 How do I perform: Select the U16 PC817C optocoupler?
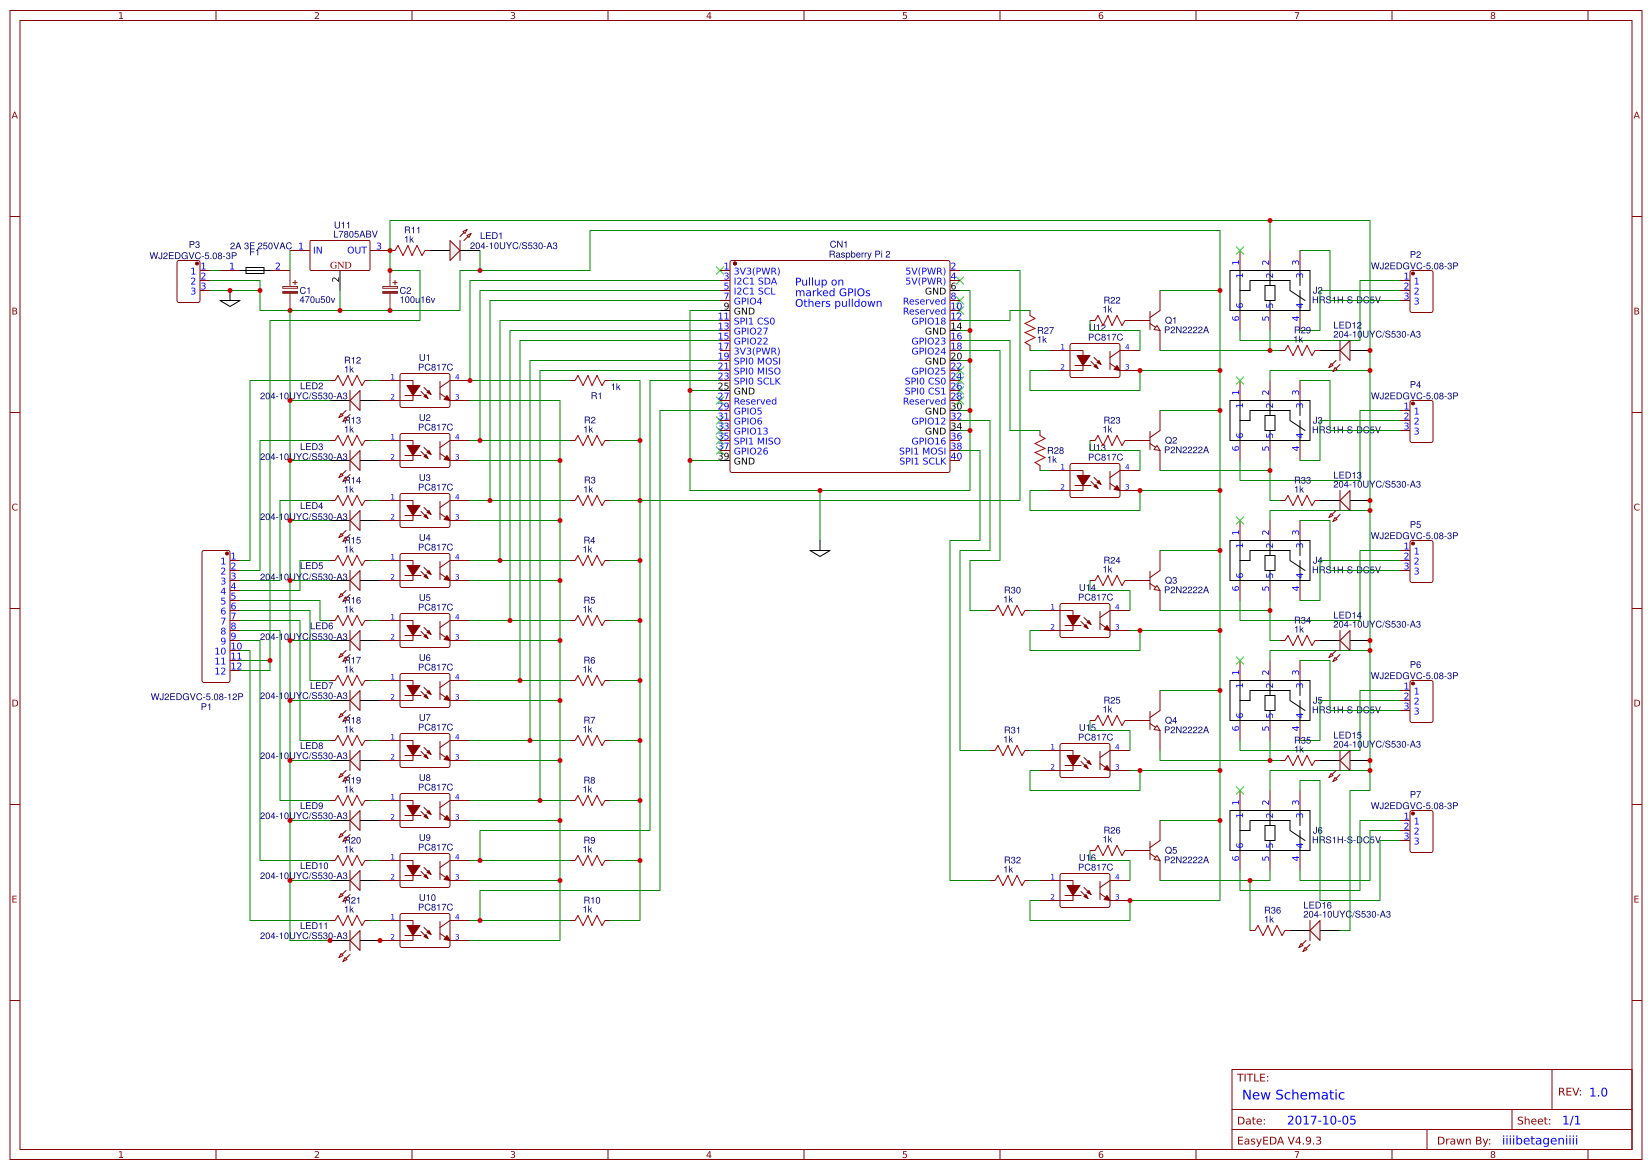[x=1085, y=890]
